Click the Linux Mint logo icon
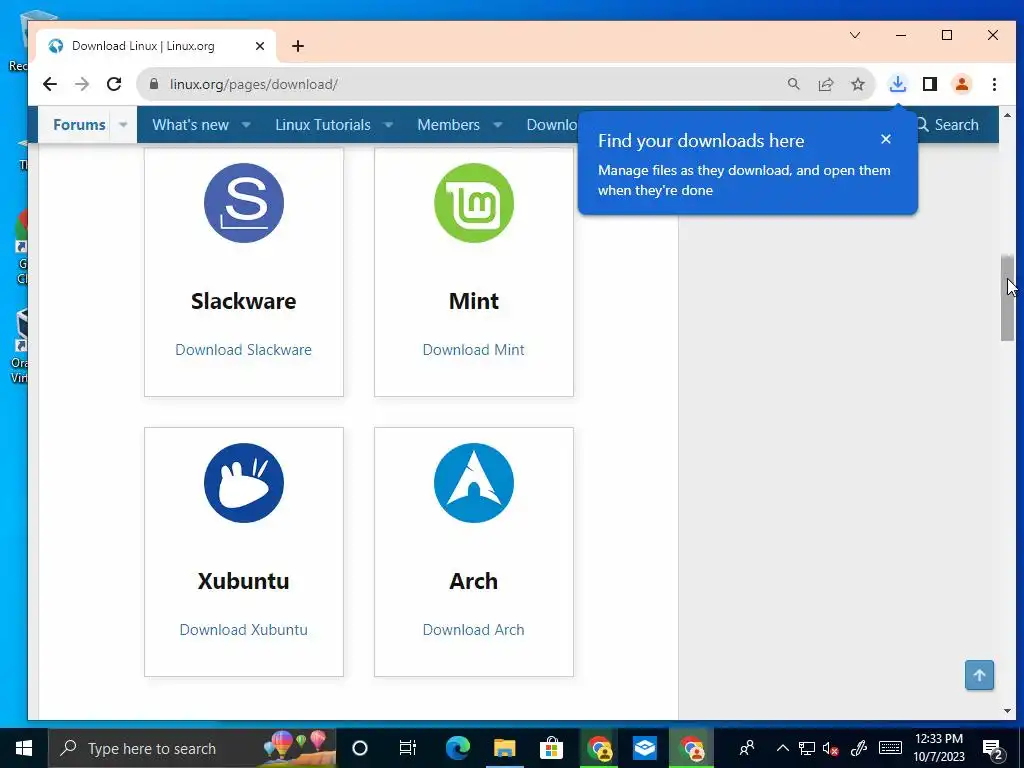The image size is (1024, 768). [473, 203]
